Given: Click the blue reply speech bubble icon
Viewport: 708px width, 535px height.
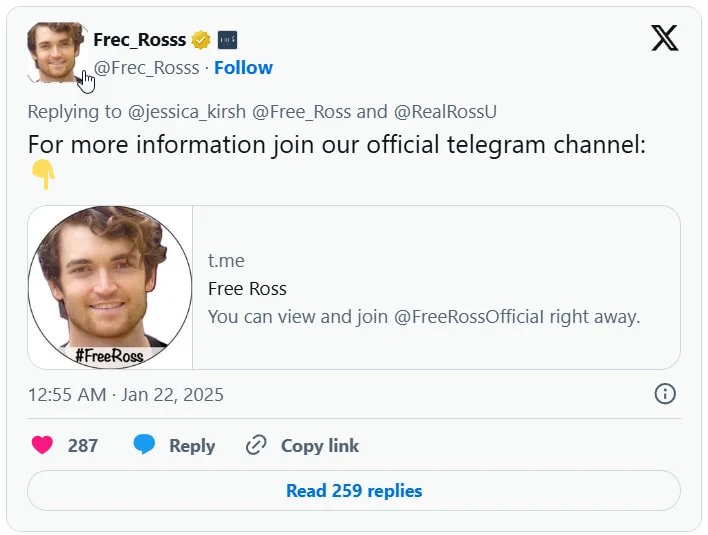Looking at the screenshot, I should [144, 446].
